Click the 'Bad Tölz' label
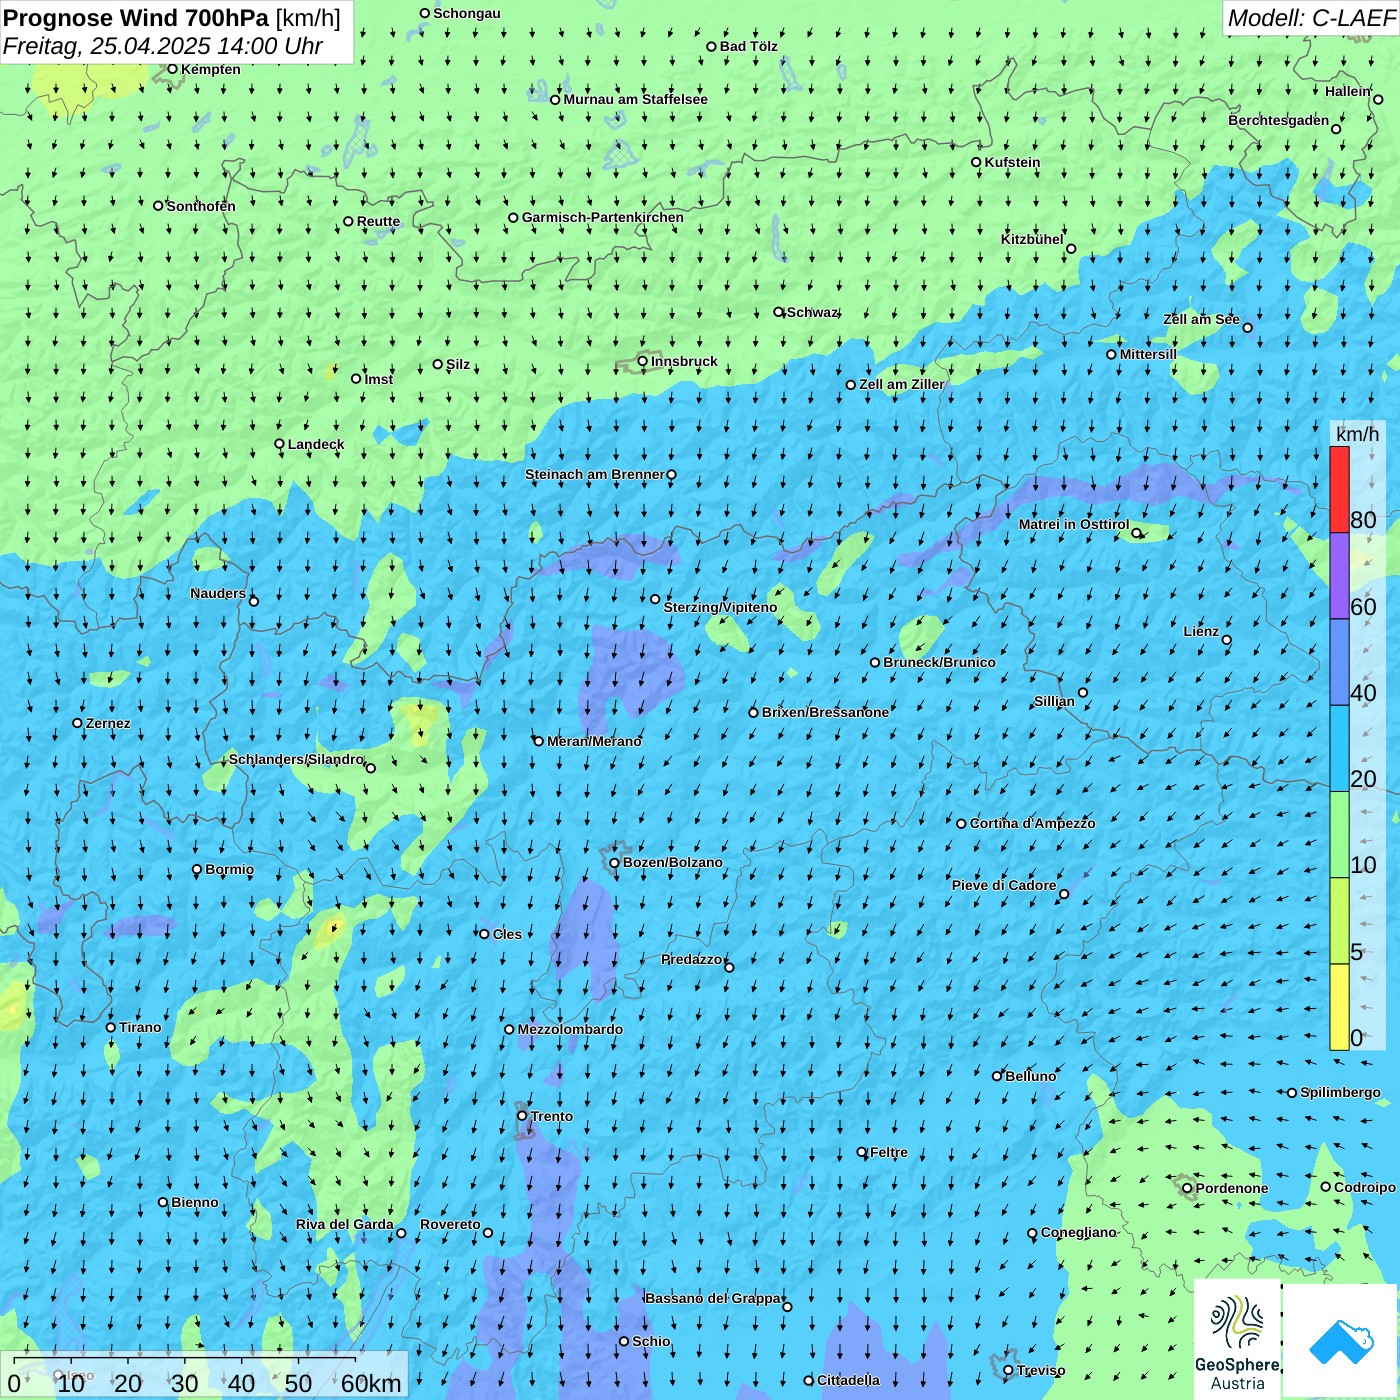Viewport: 1400px width, 1400px height. (749, 46)
